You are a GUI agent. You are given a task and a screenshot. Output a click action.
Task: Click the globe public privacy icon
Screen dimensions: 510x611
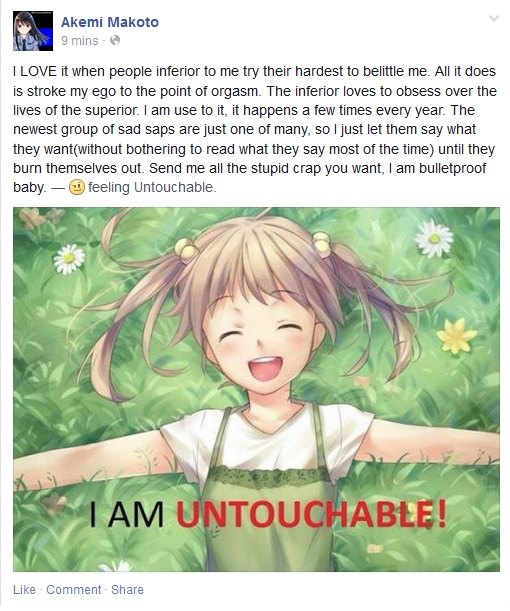tap(115, 40)
